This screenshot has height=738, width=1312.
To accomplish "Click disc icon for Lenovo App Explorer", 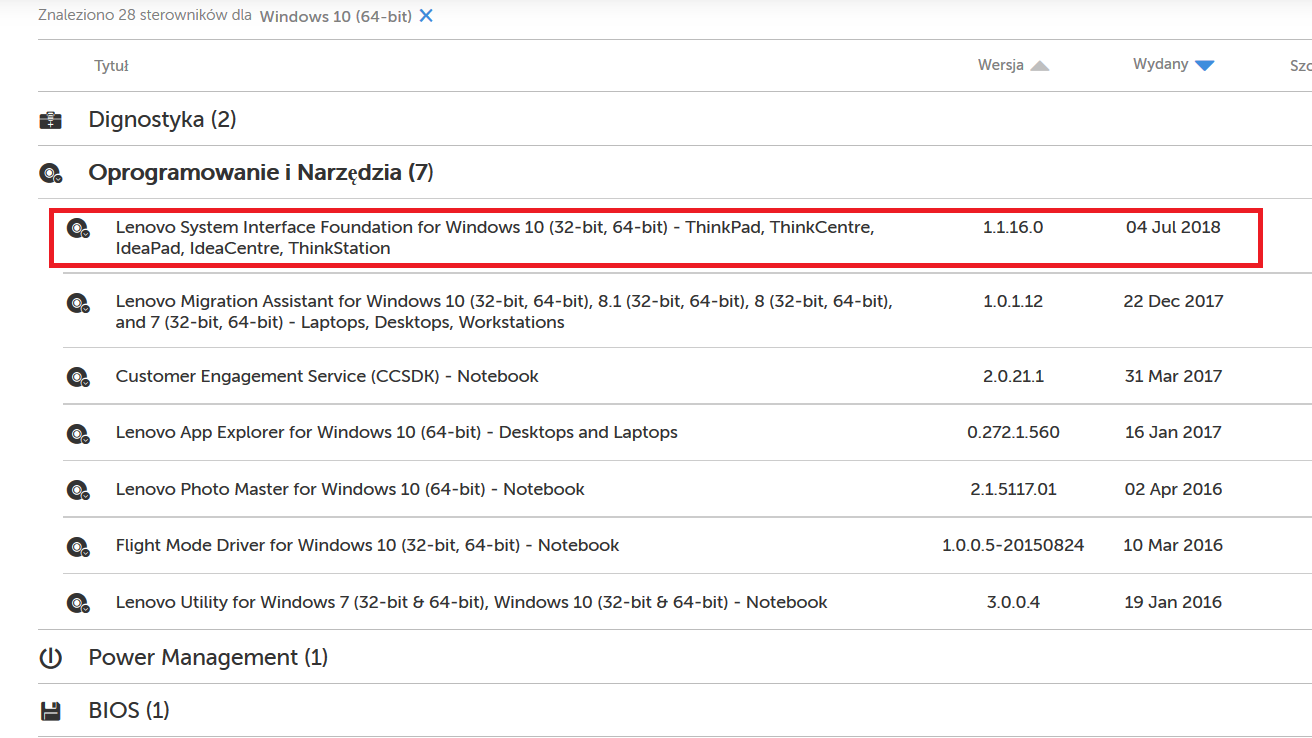I will pyautogui.click(x=78, y=433).
